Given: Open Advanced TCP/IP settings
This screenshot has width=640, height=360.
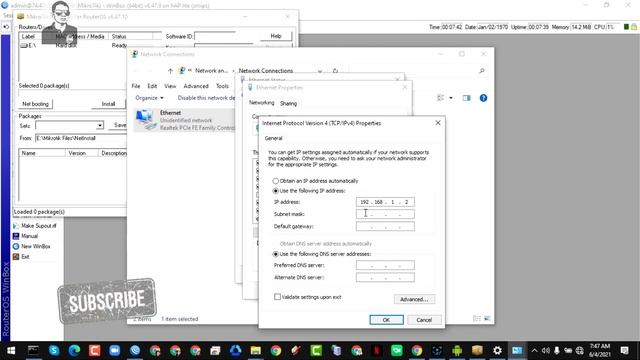Looking at the screenshot, I should 414,299.
